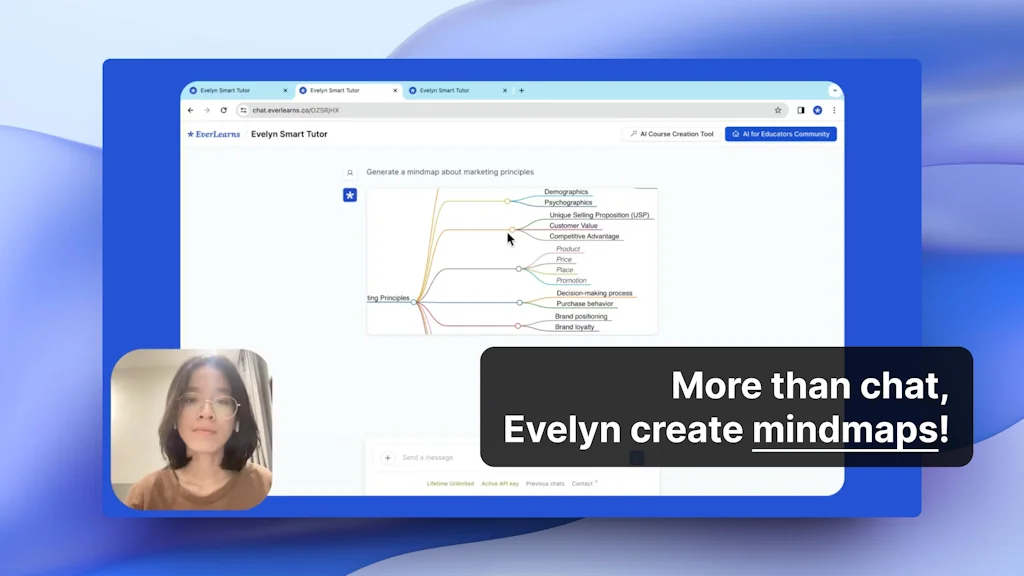Click the site info icon in the address bar
This screenshot has width=1024, height=576.
(241, 110)
